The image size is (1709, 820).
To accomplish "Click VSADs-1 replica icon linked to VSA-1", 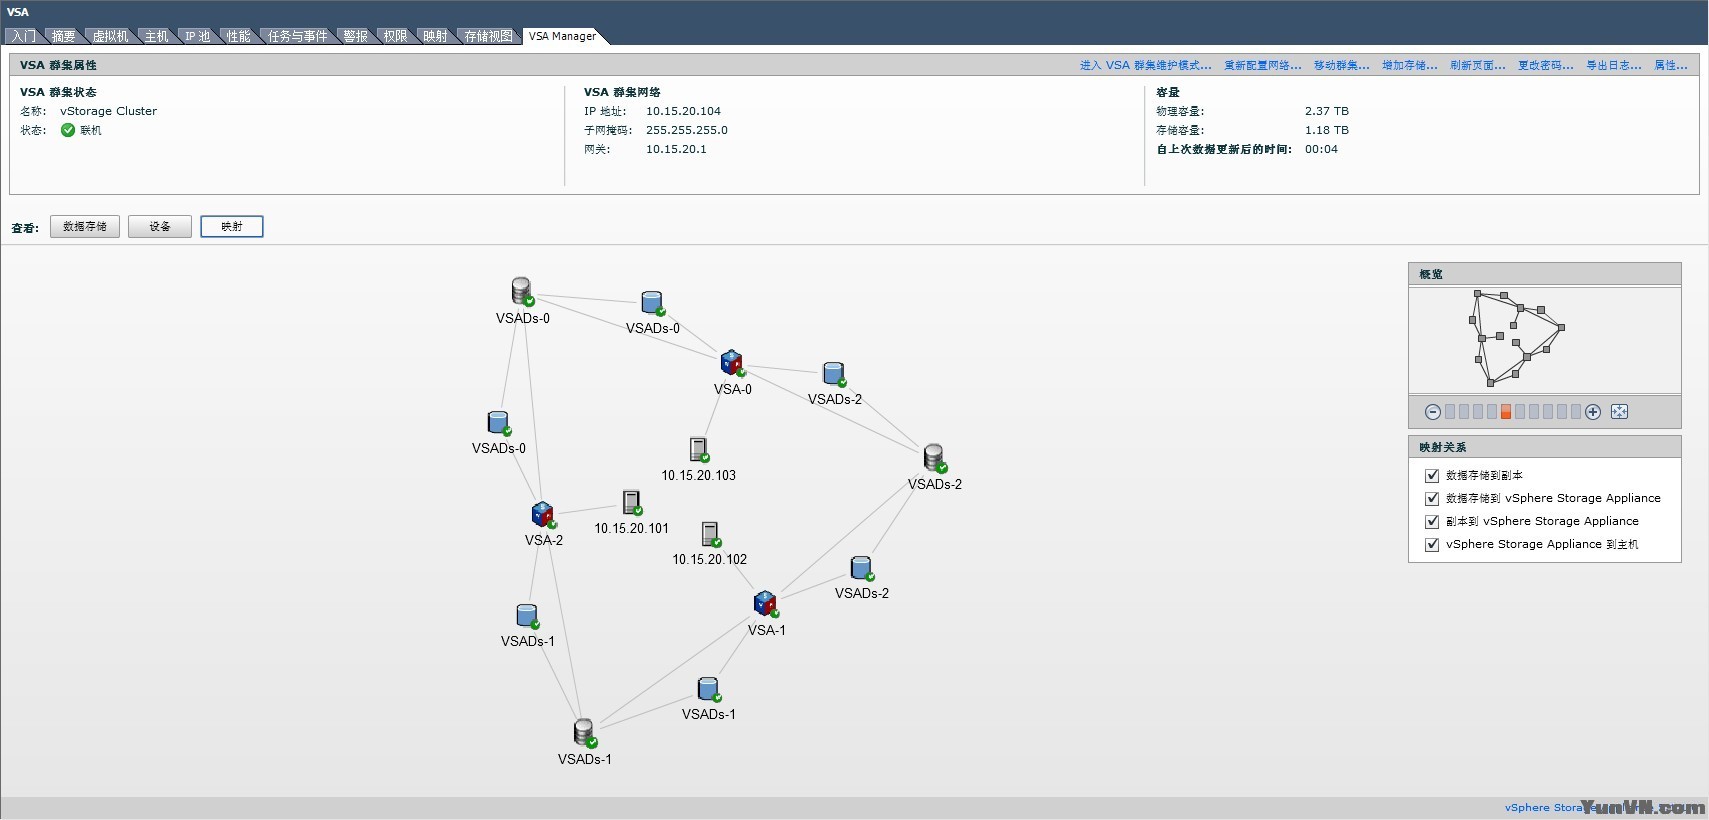I will click(x=709, y=689).
